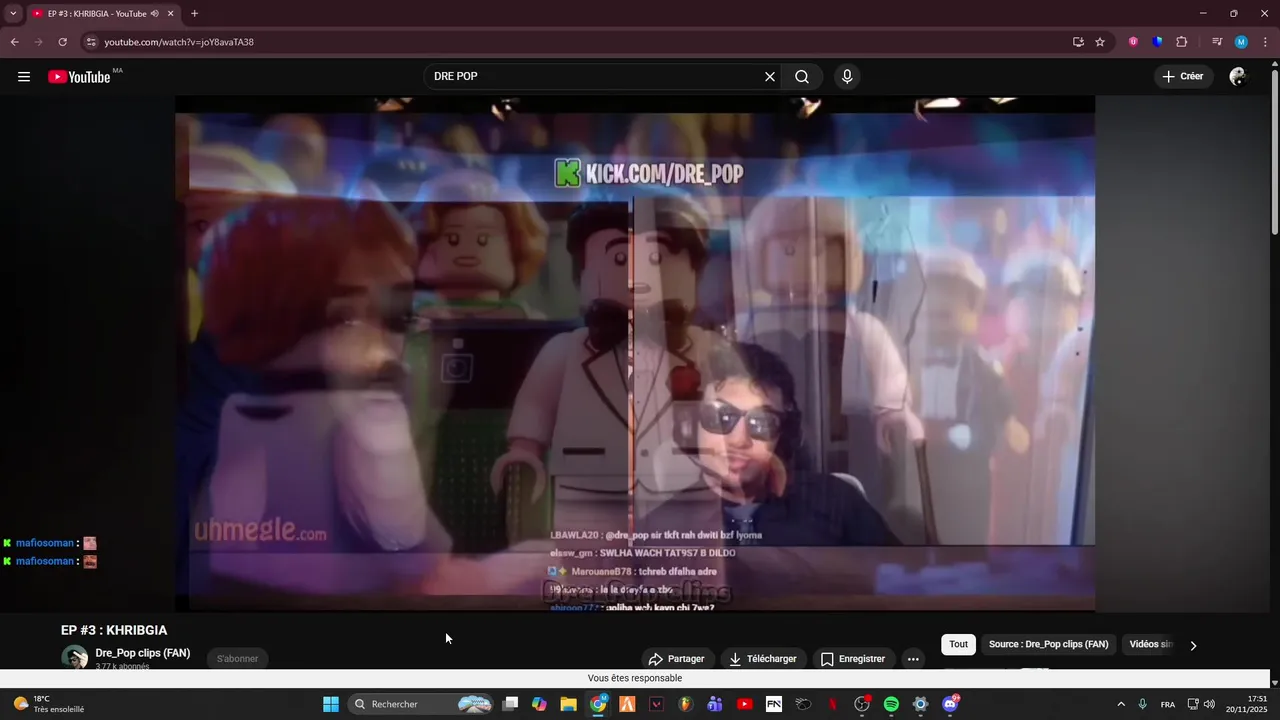The width and height of the screenshot is (1280, 720).
Task: Expand the tab search dropdown
Action: [x=13, y=13]
